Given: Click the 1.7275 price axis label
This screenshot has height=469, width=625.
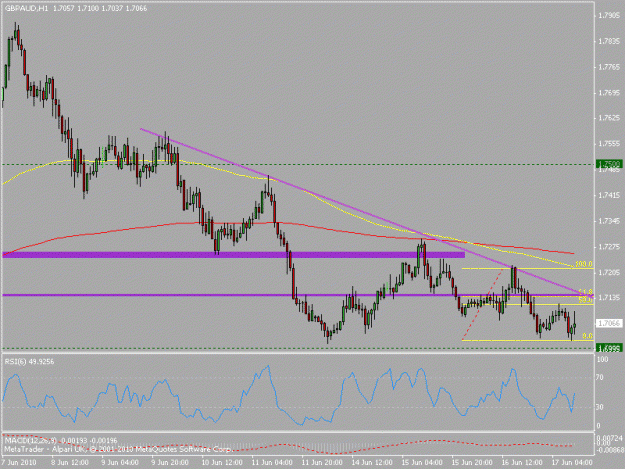Looking at the screenshot, I should [x=609, y=247].
